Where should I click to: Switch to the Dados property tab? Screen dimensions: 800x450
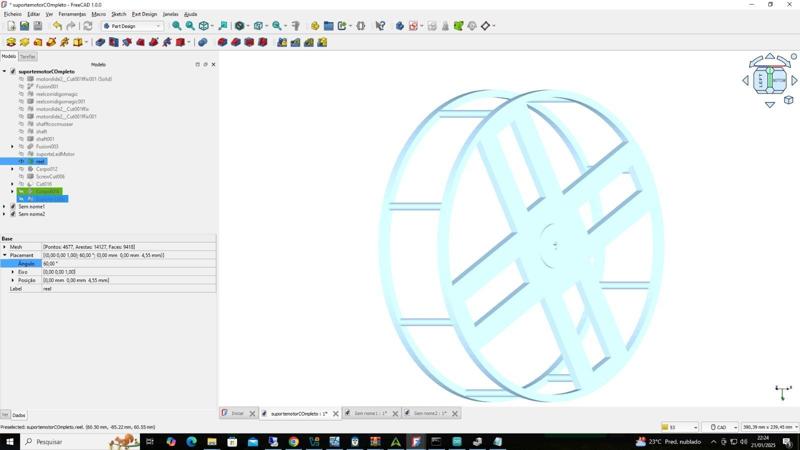coord(19,415)
